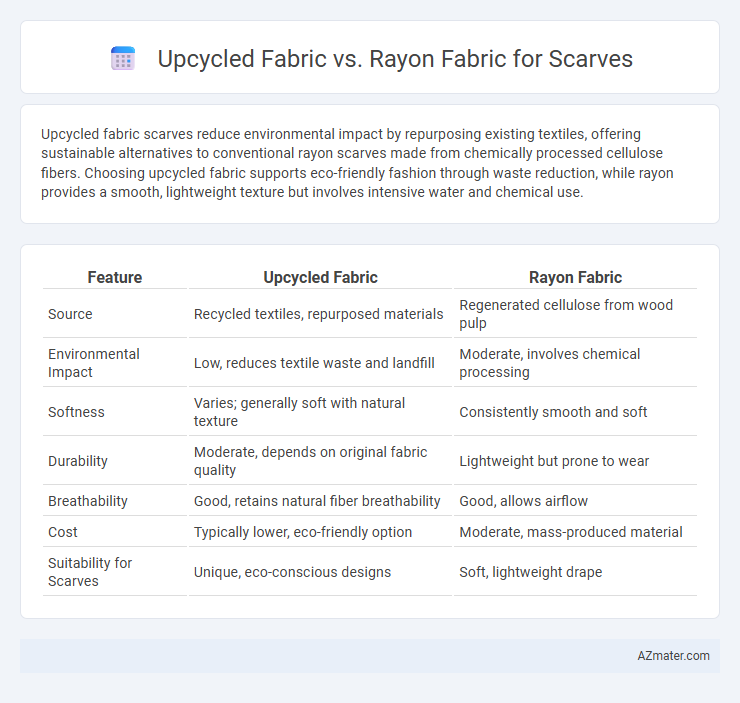The image size is (740, 703).
Task: Click the 'Suitability for Scarves' row label
Action: pos(90,572)
